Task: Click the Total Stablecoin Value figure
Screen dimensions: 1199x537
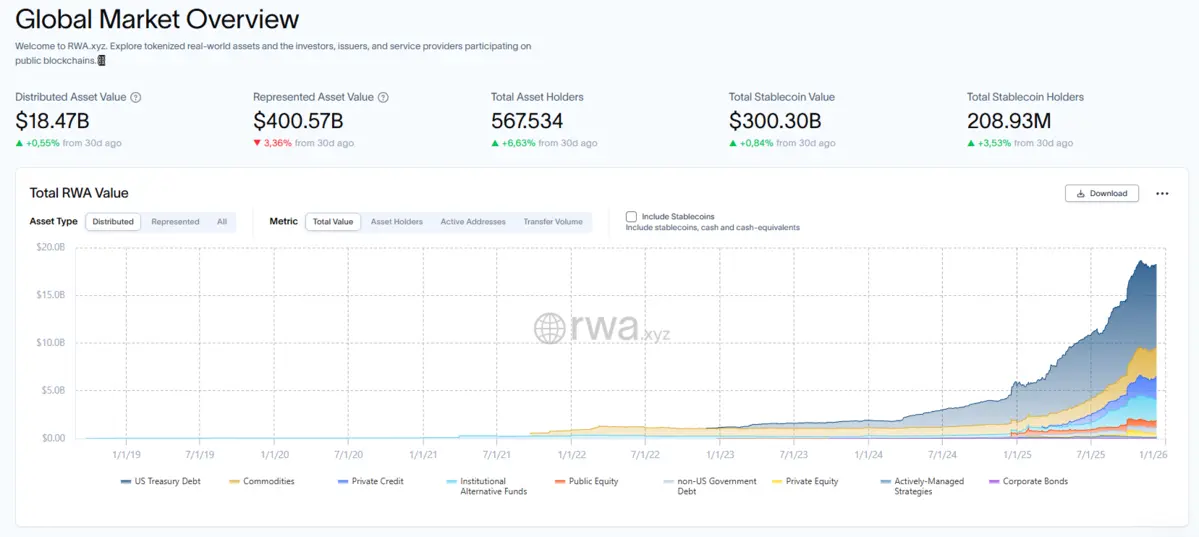Action: pyautogui.click(x=775, y=121)
